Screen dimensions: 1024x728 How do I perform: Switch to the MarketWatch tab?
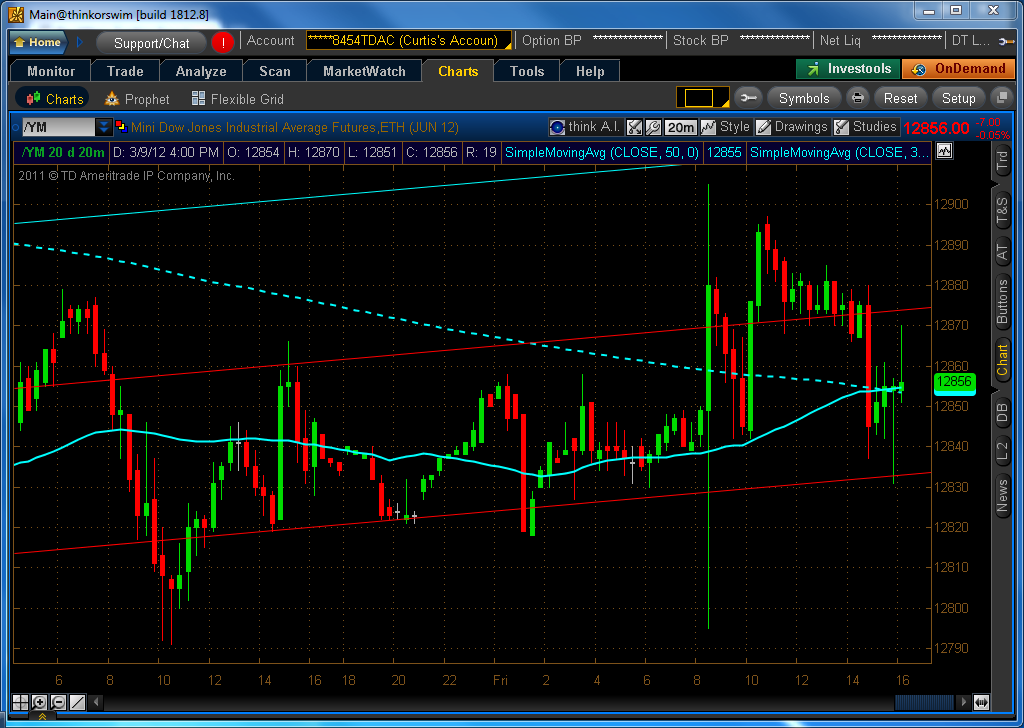point(364,71)
